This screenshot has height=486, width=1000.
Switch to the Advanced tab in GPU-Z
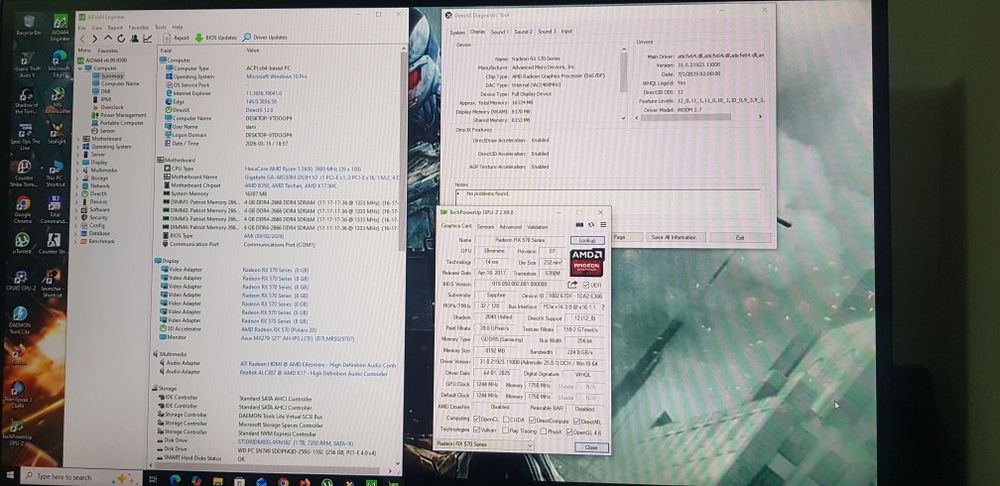[510, 227]
